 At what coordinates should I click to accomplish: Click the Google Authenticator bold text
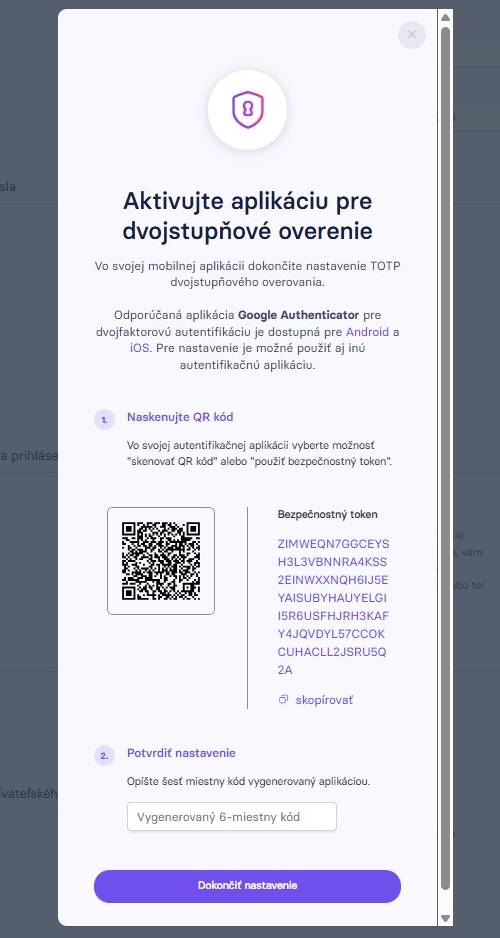click(x=298, y=315)
